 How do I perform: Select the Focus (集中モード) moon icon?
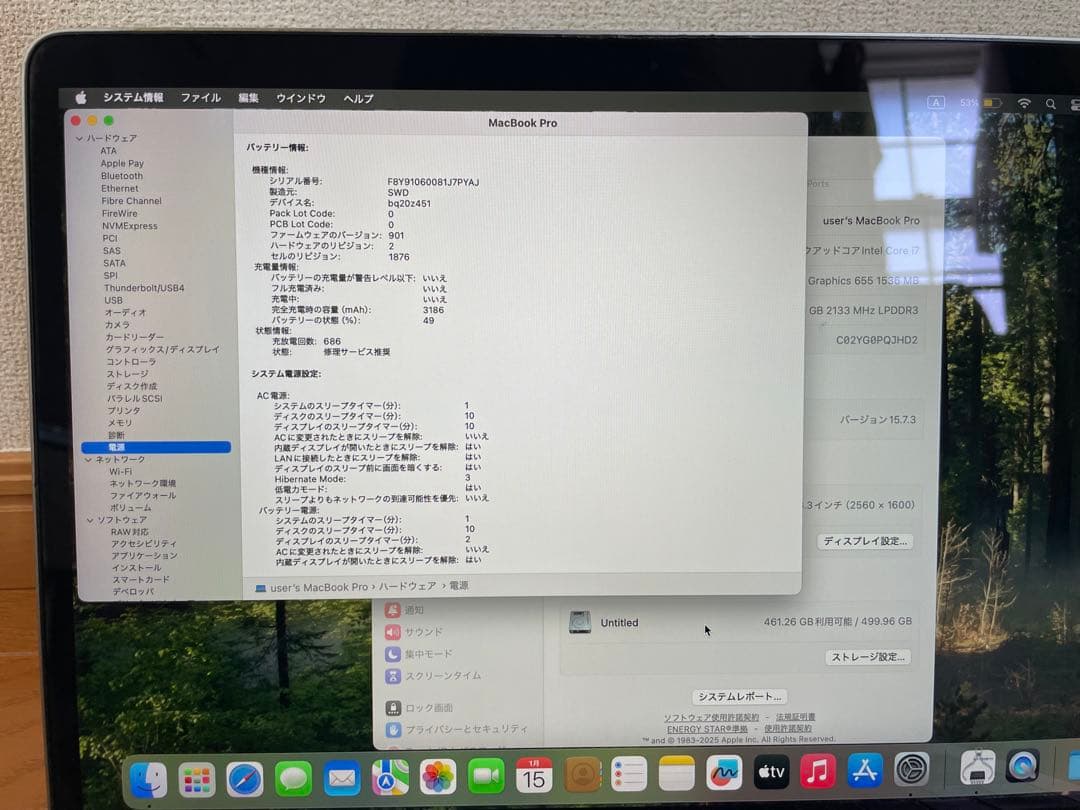[392, 652]
